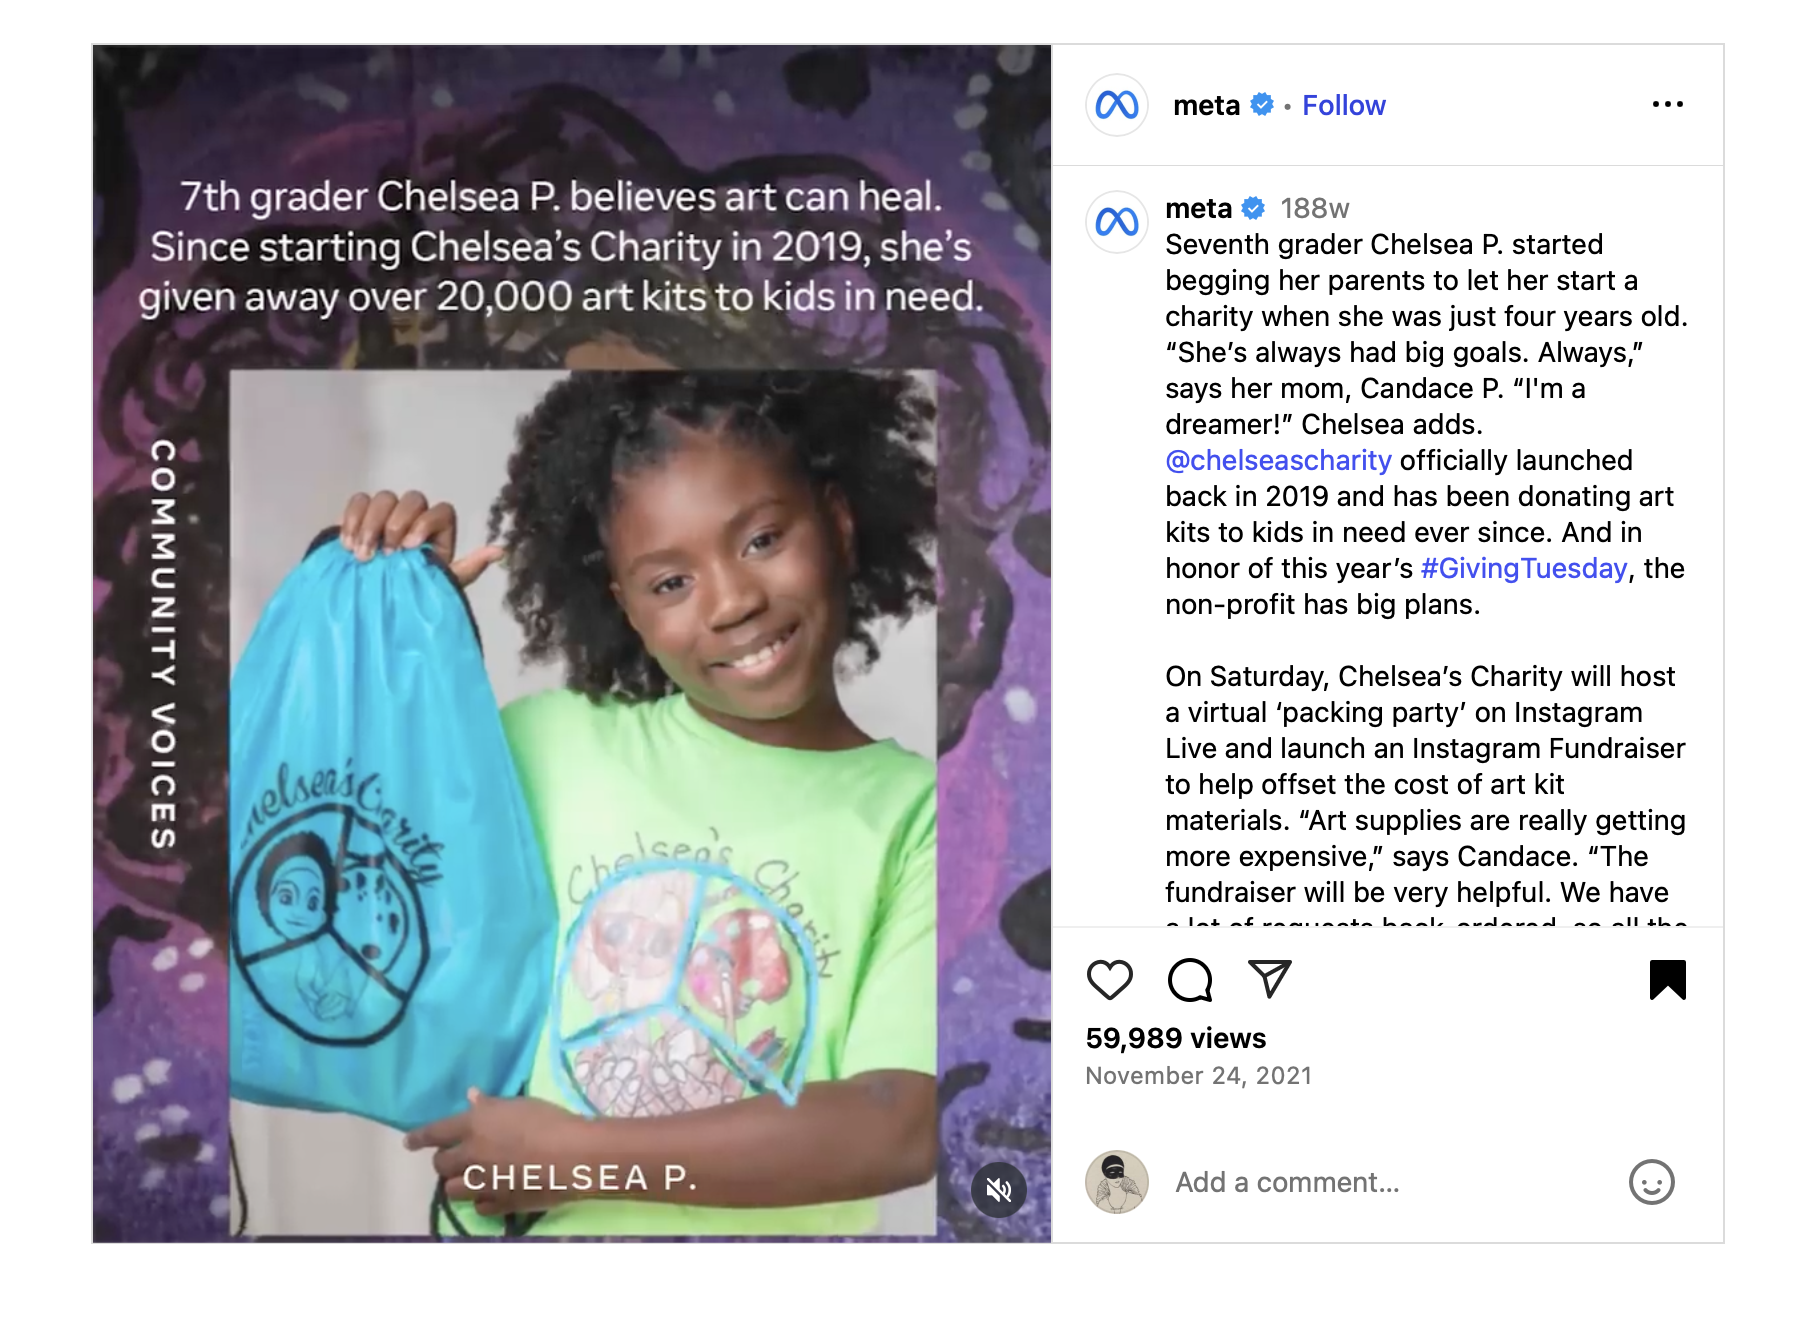Like the post with the heart icon
The height and width of the screenshot is (1320, 1814).
click(1109, 980)
